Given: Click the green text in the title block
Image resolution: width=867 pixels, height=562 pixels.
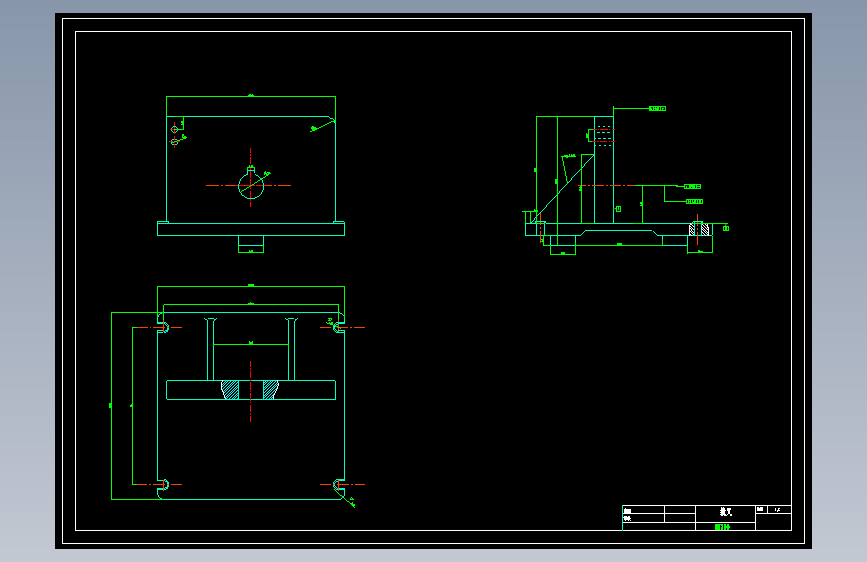Looking at the screenshot, I should (x=722, y=527).
